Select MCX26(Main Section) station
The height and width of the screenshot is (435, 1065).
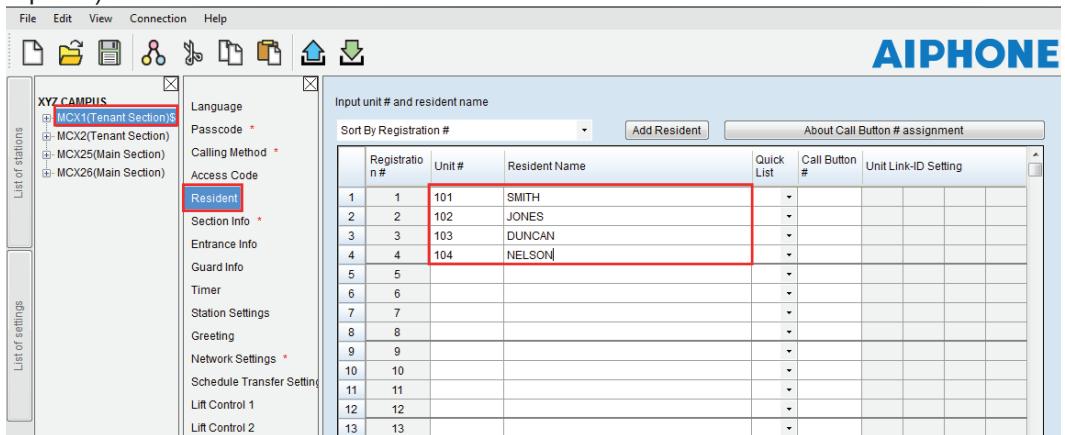111,173
